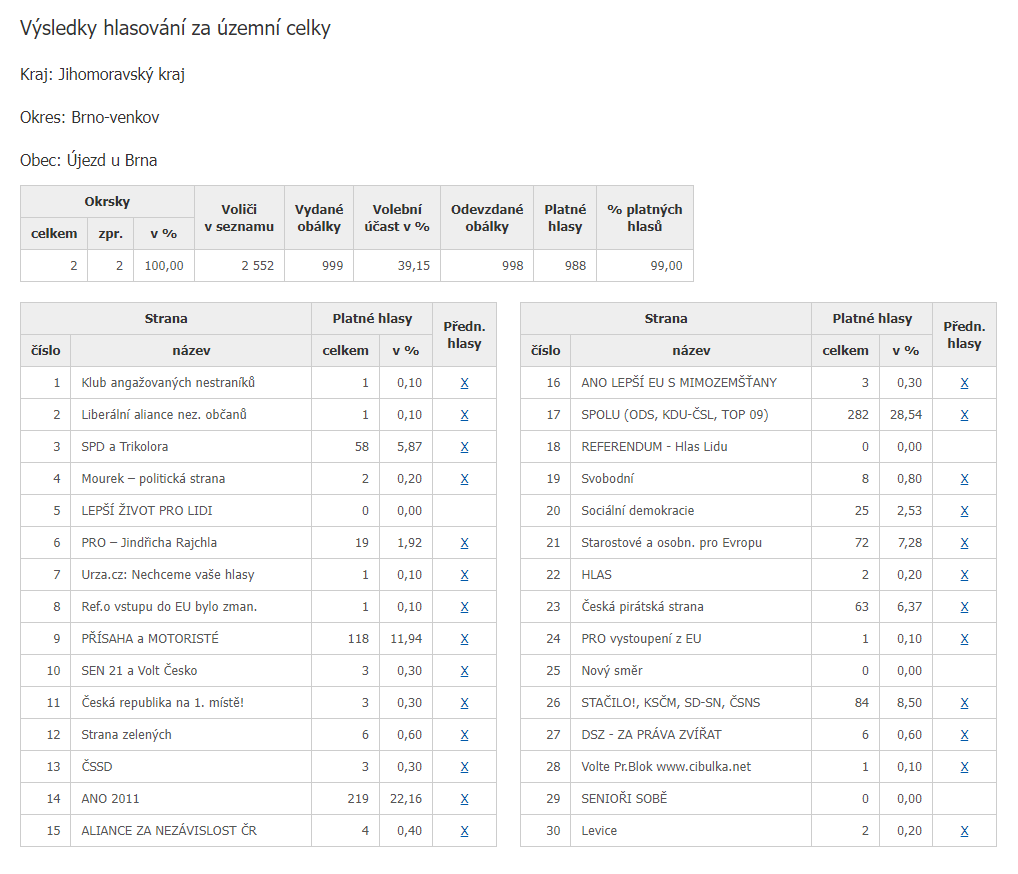
Task: Click the ANO 2011 percentage 22,16
Action: pos(406,799)
